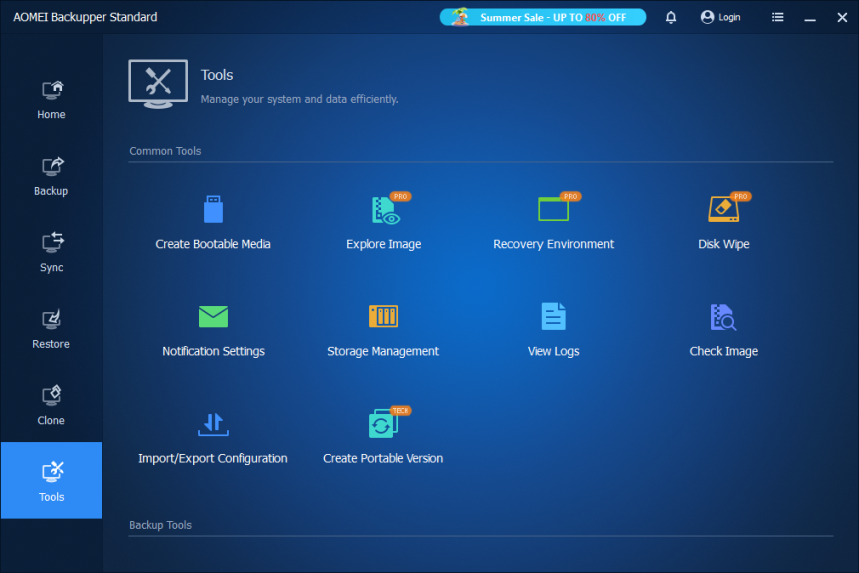The width and height of the screenshot is (859, 573).
Task: Click the Login button
Action: click(x=721, y=17)
